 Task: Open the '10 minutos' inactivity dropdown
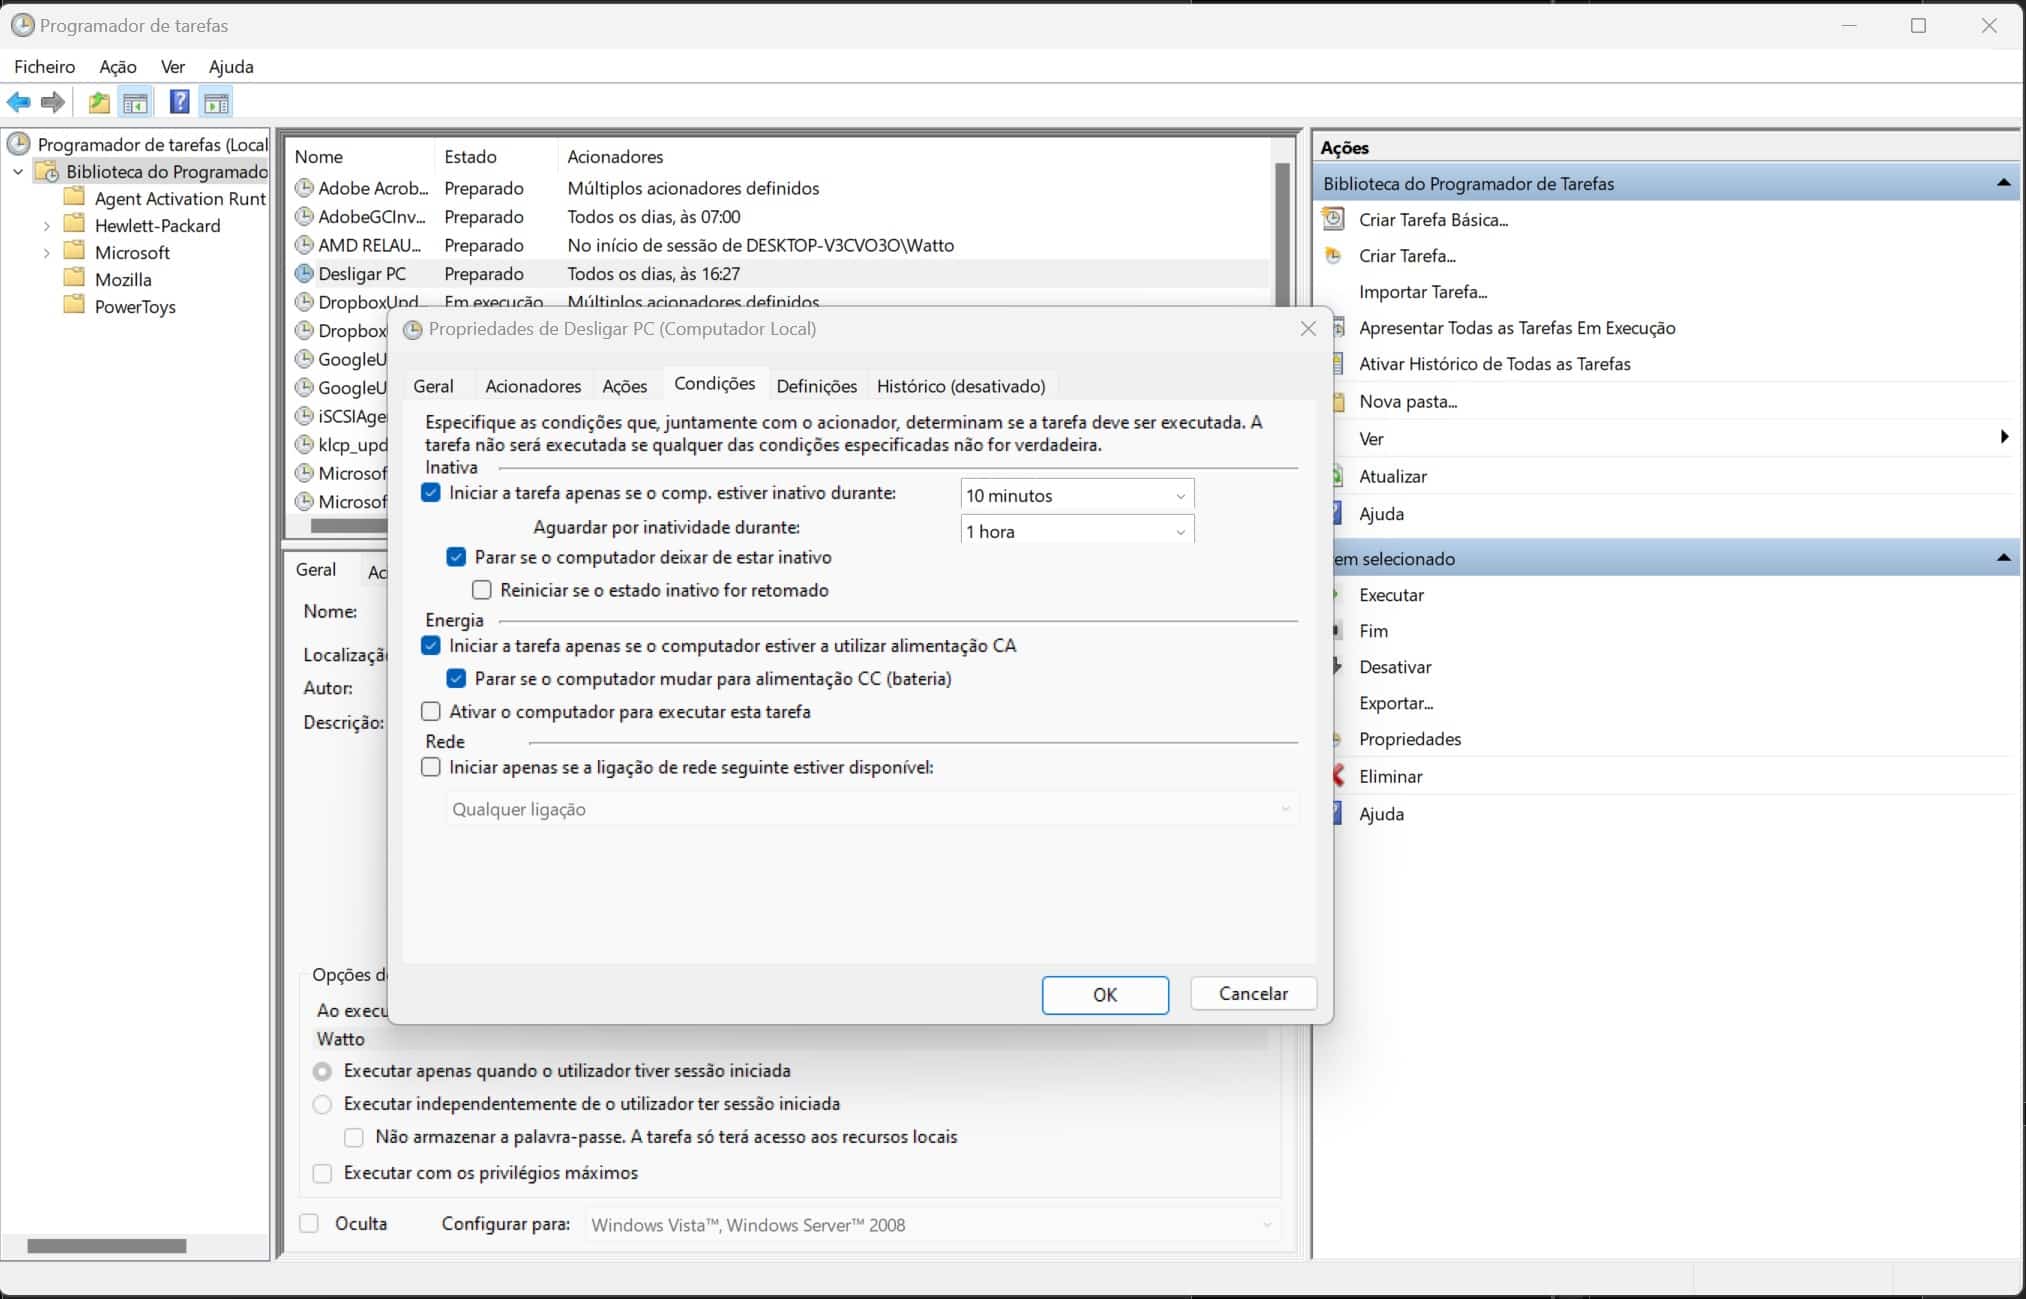click(x=1179, y=496)
